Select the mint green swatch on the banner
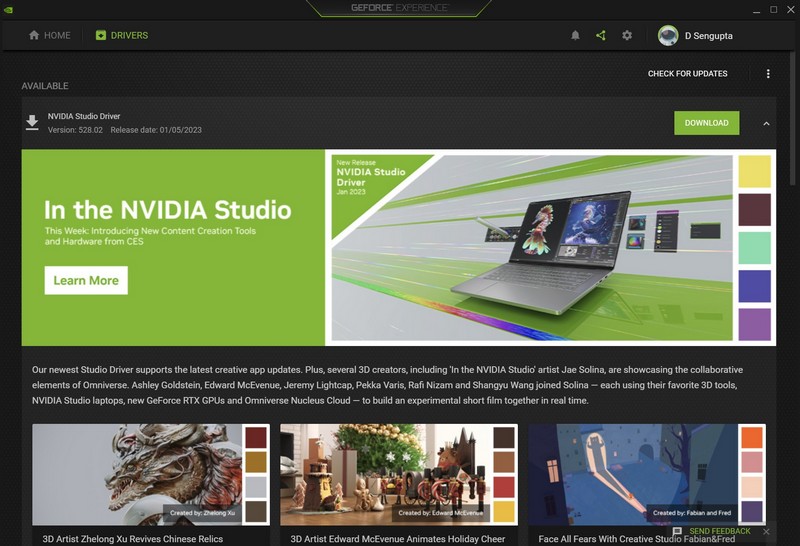This screenshot has height=546, width=800. 755,248
